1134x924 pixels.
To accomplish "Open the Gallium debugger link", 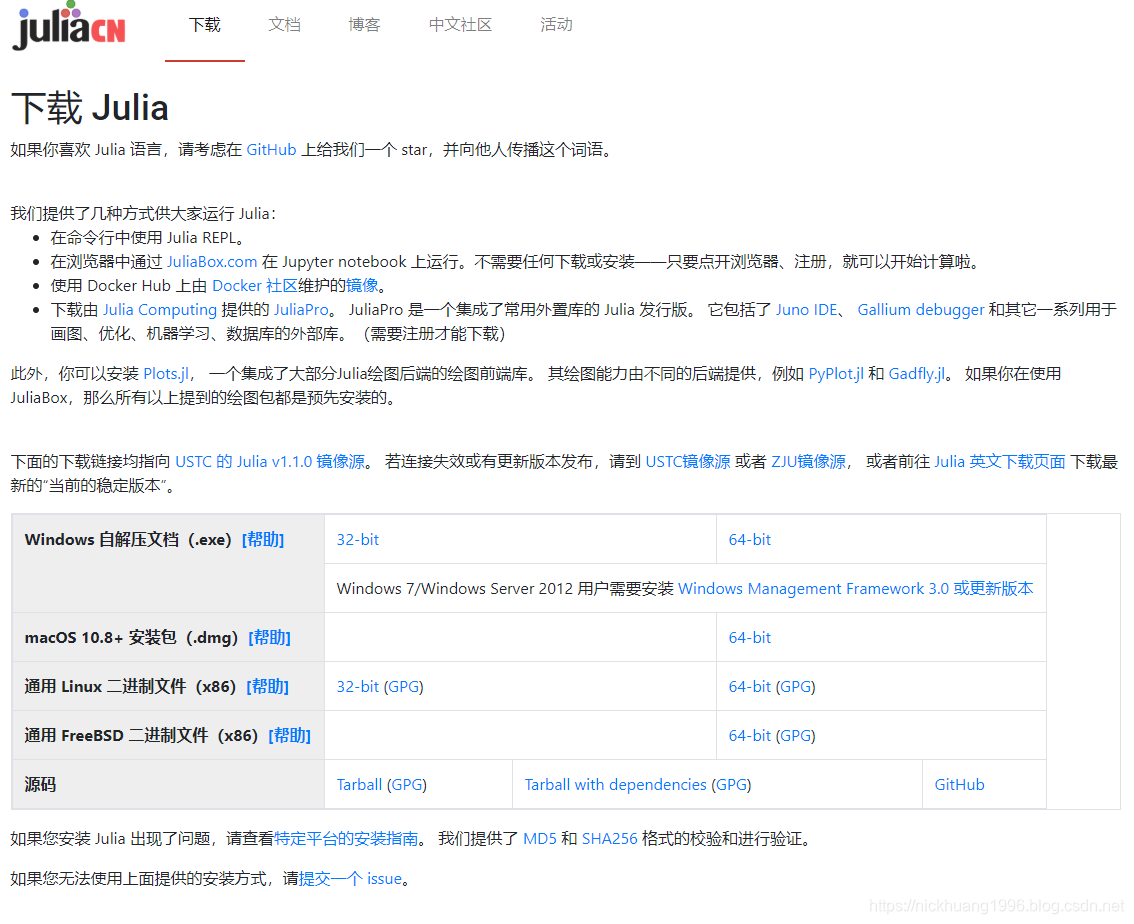I will (x=921, y=310).
